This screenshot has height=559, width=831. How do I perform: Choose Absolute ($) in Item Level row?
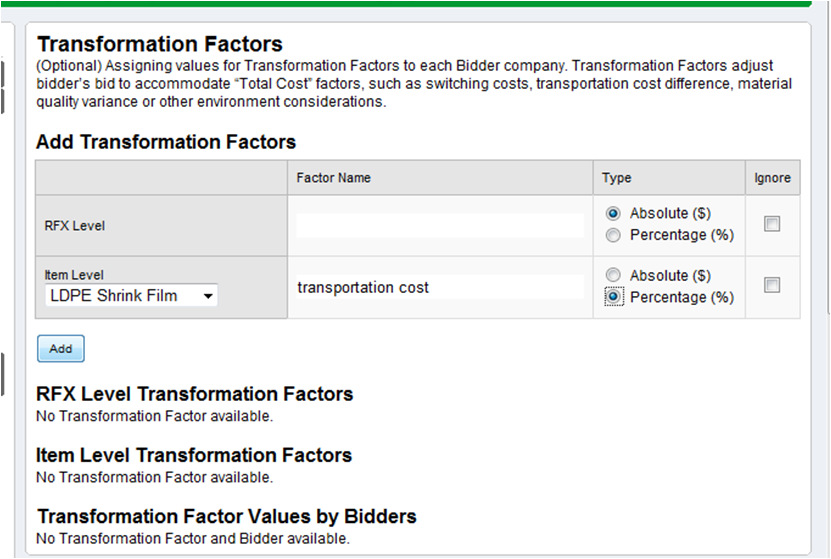point(614,275)
